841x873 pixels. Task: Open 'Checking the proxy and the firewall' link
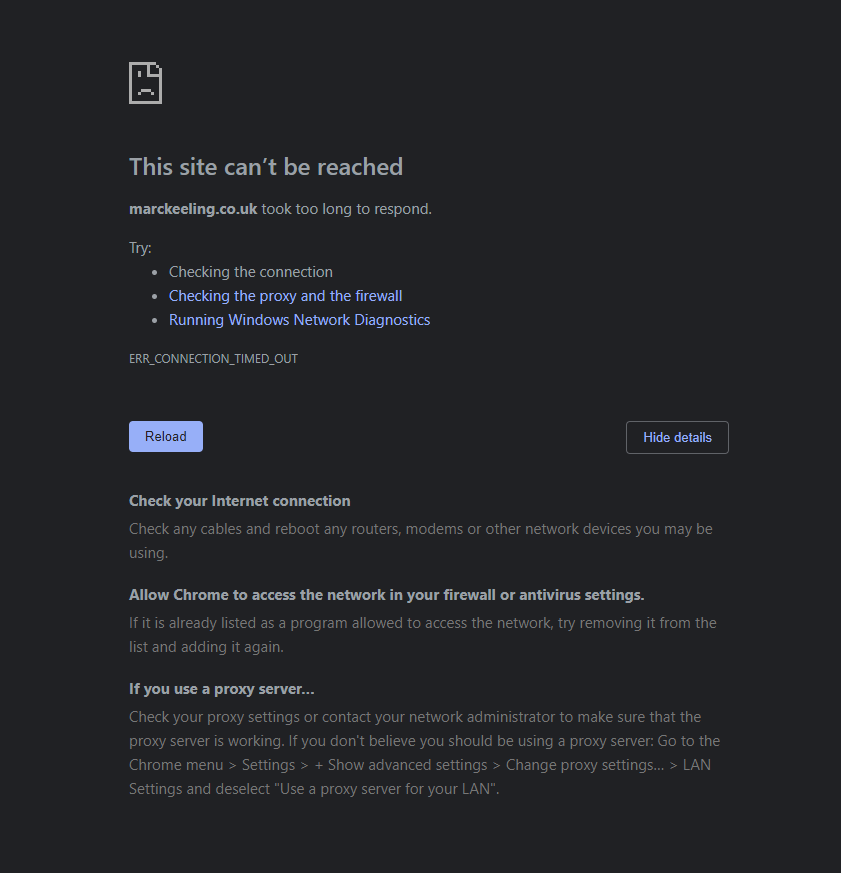coord(285,296)
